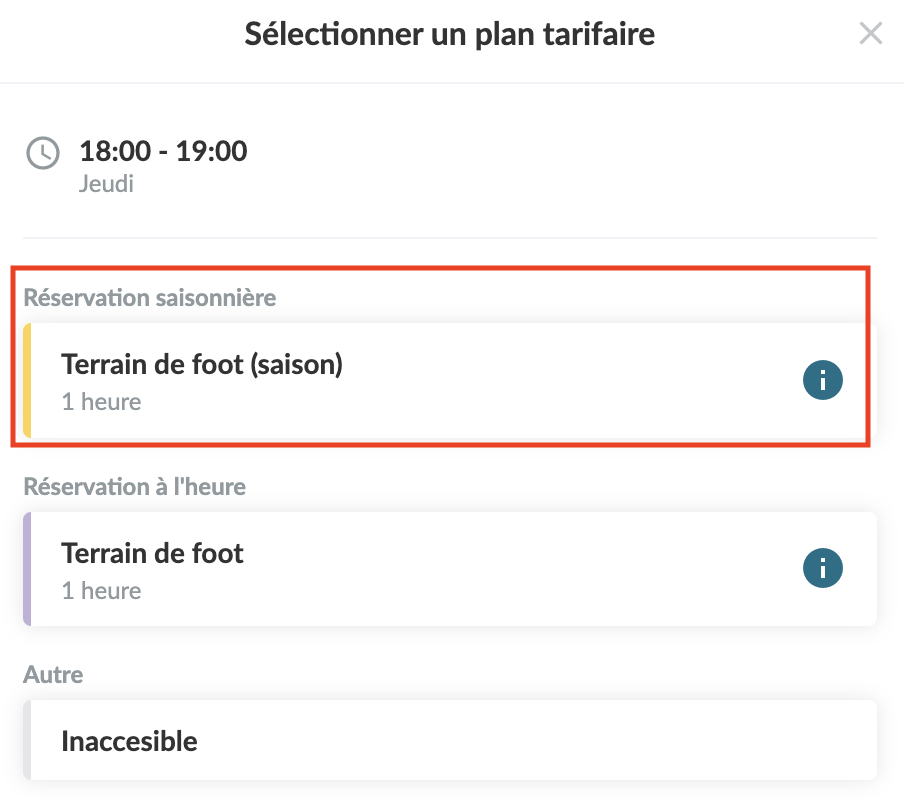The image size is (904, 810).
Task: Open info for Terrain de foot (saison)
Action: coord(823,380)
